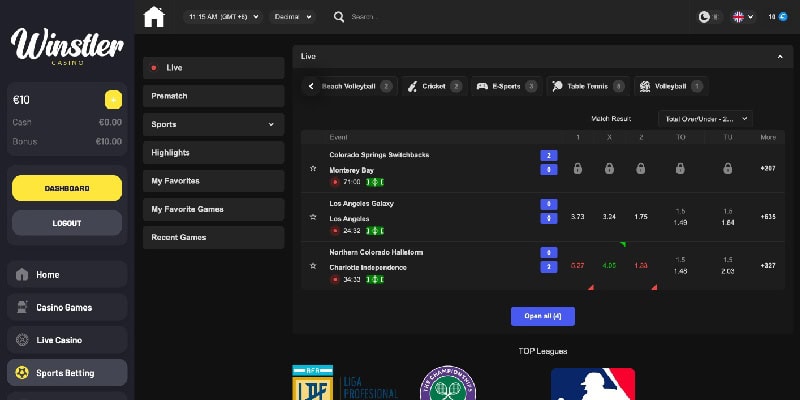Open Recent Games
The width and height of the screenshot is (800, 400).
click(x=213, y=237)
